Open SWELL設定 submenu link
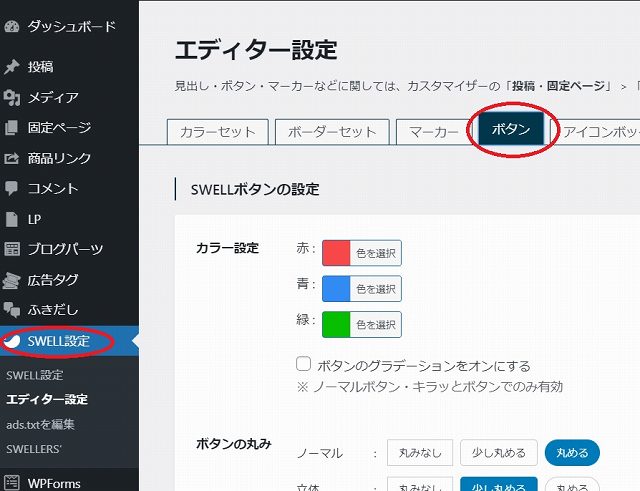The height and width of the screenshot is (491, 640). point(35,375)
